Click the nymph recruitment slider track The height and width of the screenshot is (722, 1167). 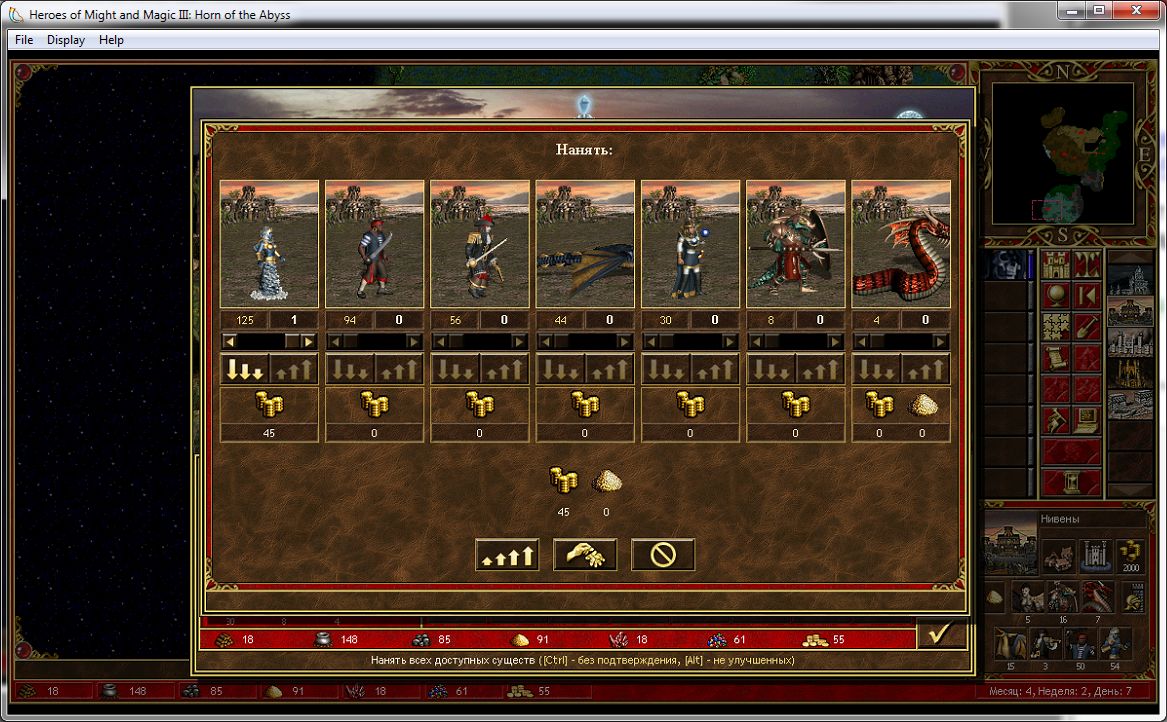click(x=269, y=342)
